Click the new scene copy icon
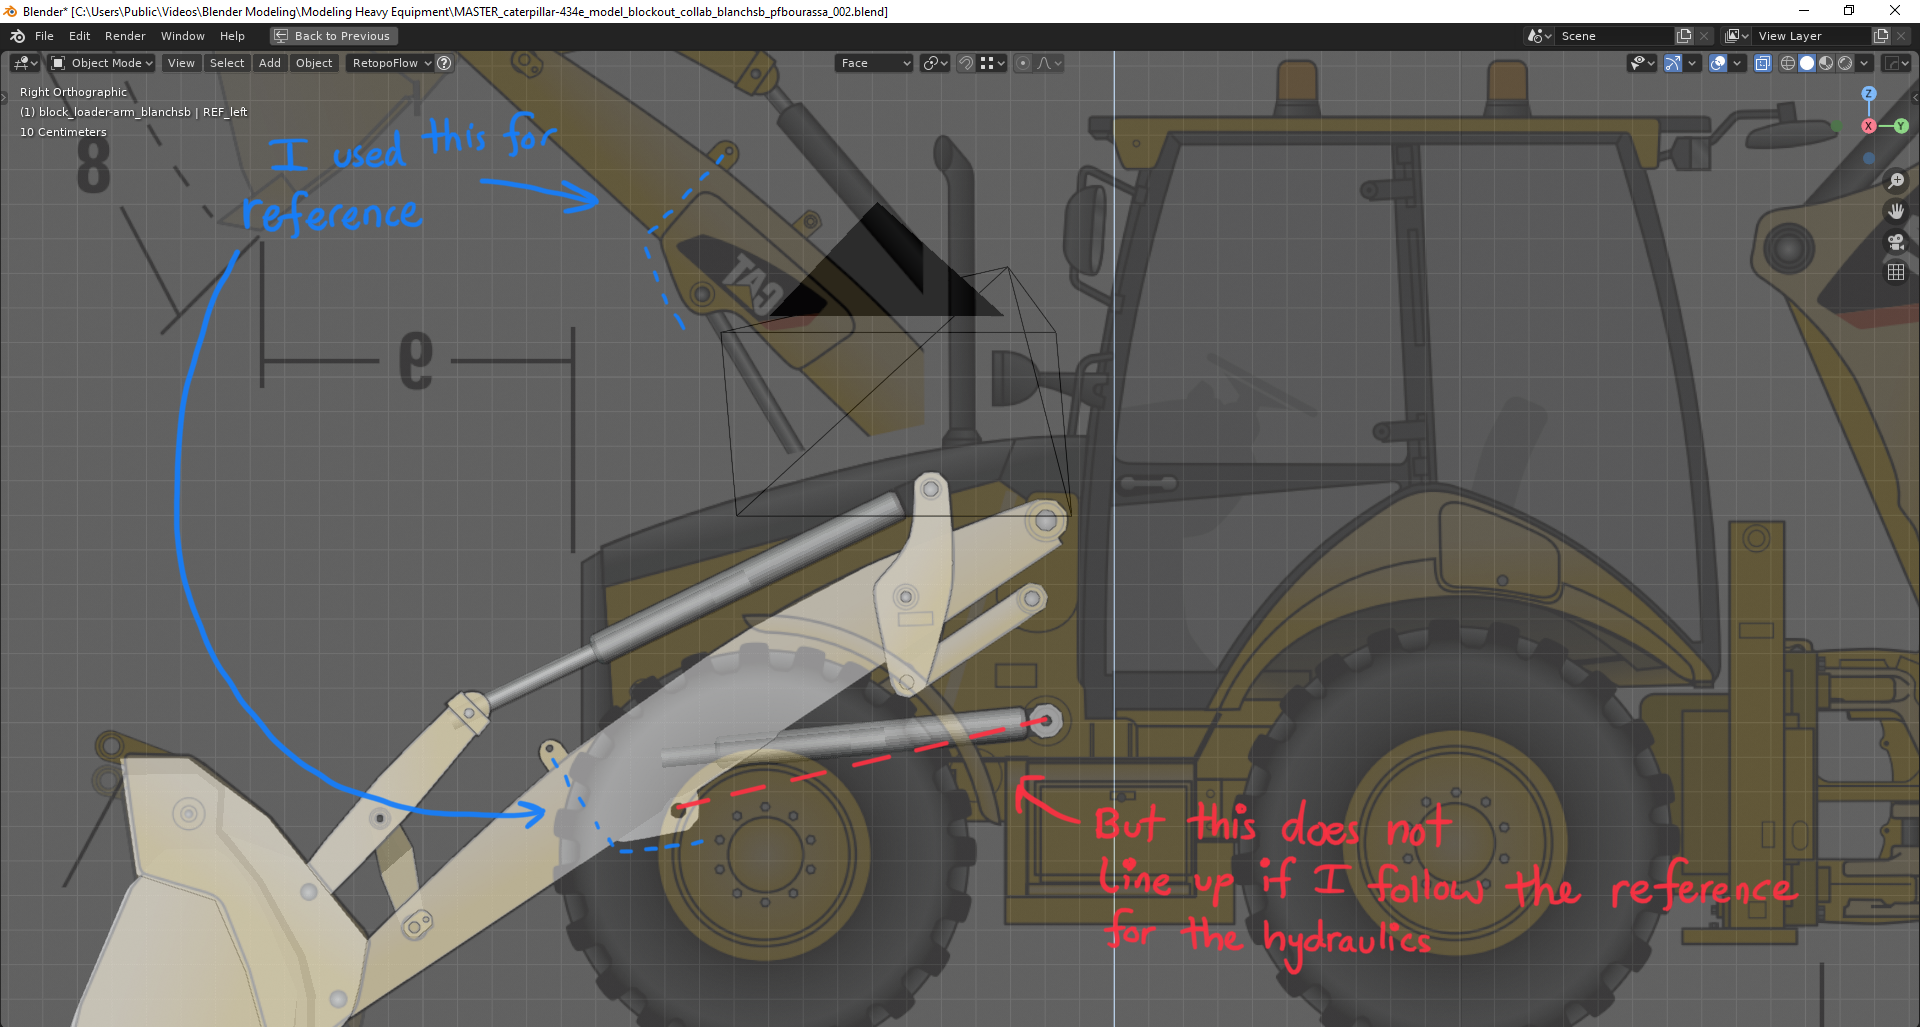Viewport: 1920px width, 1027px height. 1684,36
